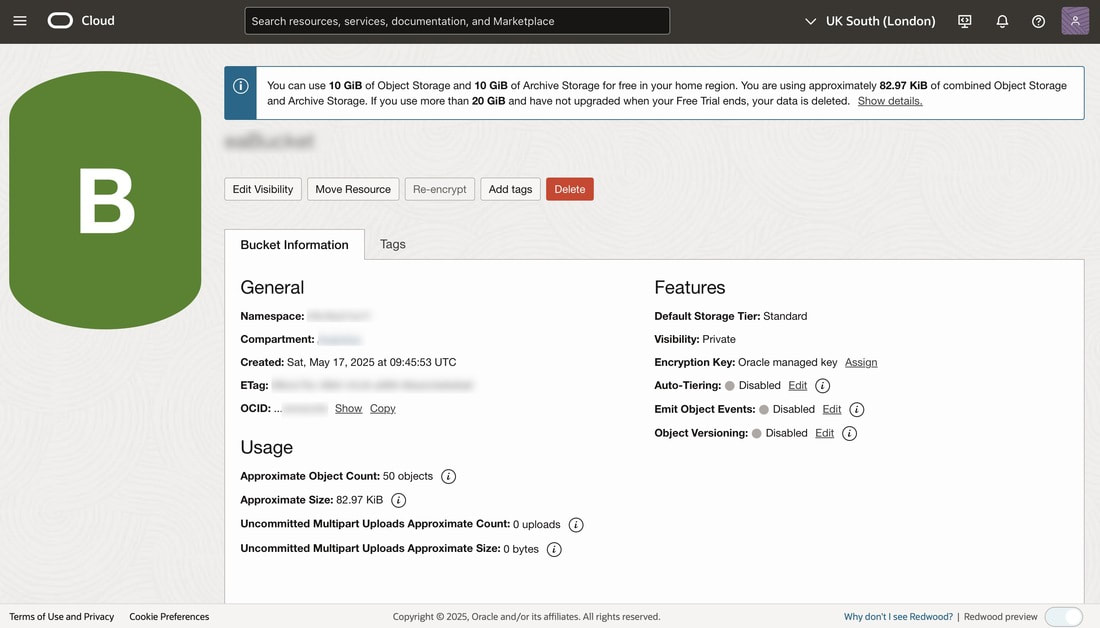This screenshot has width=1100, height=628.
Task: Copy the bucket OCID
Action: pyautogui.click(x=382, y=408)
